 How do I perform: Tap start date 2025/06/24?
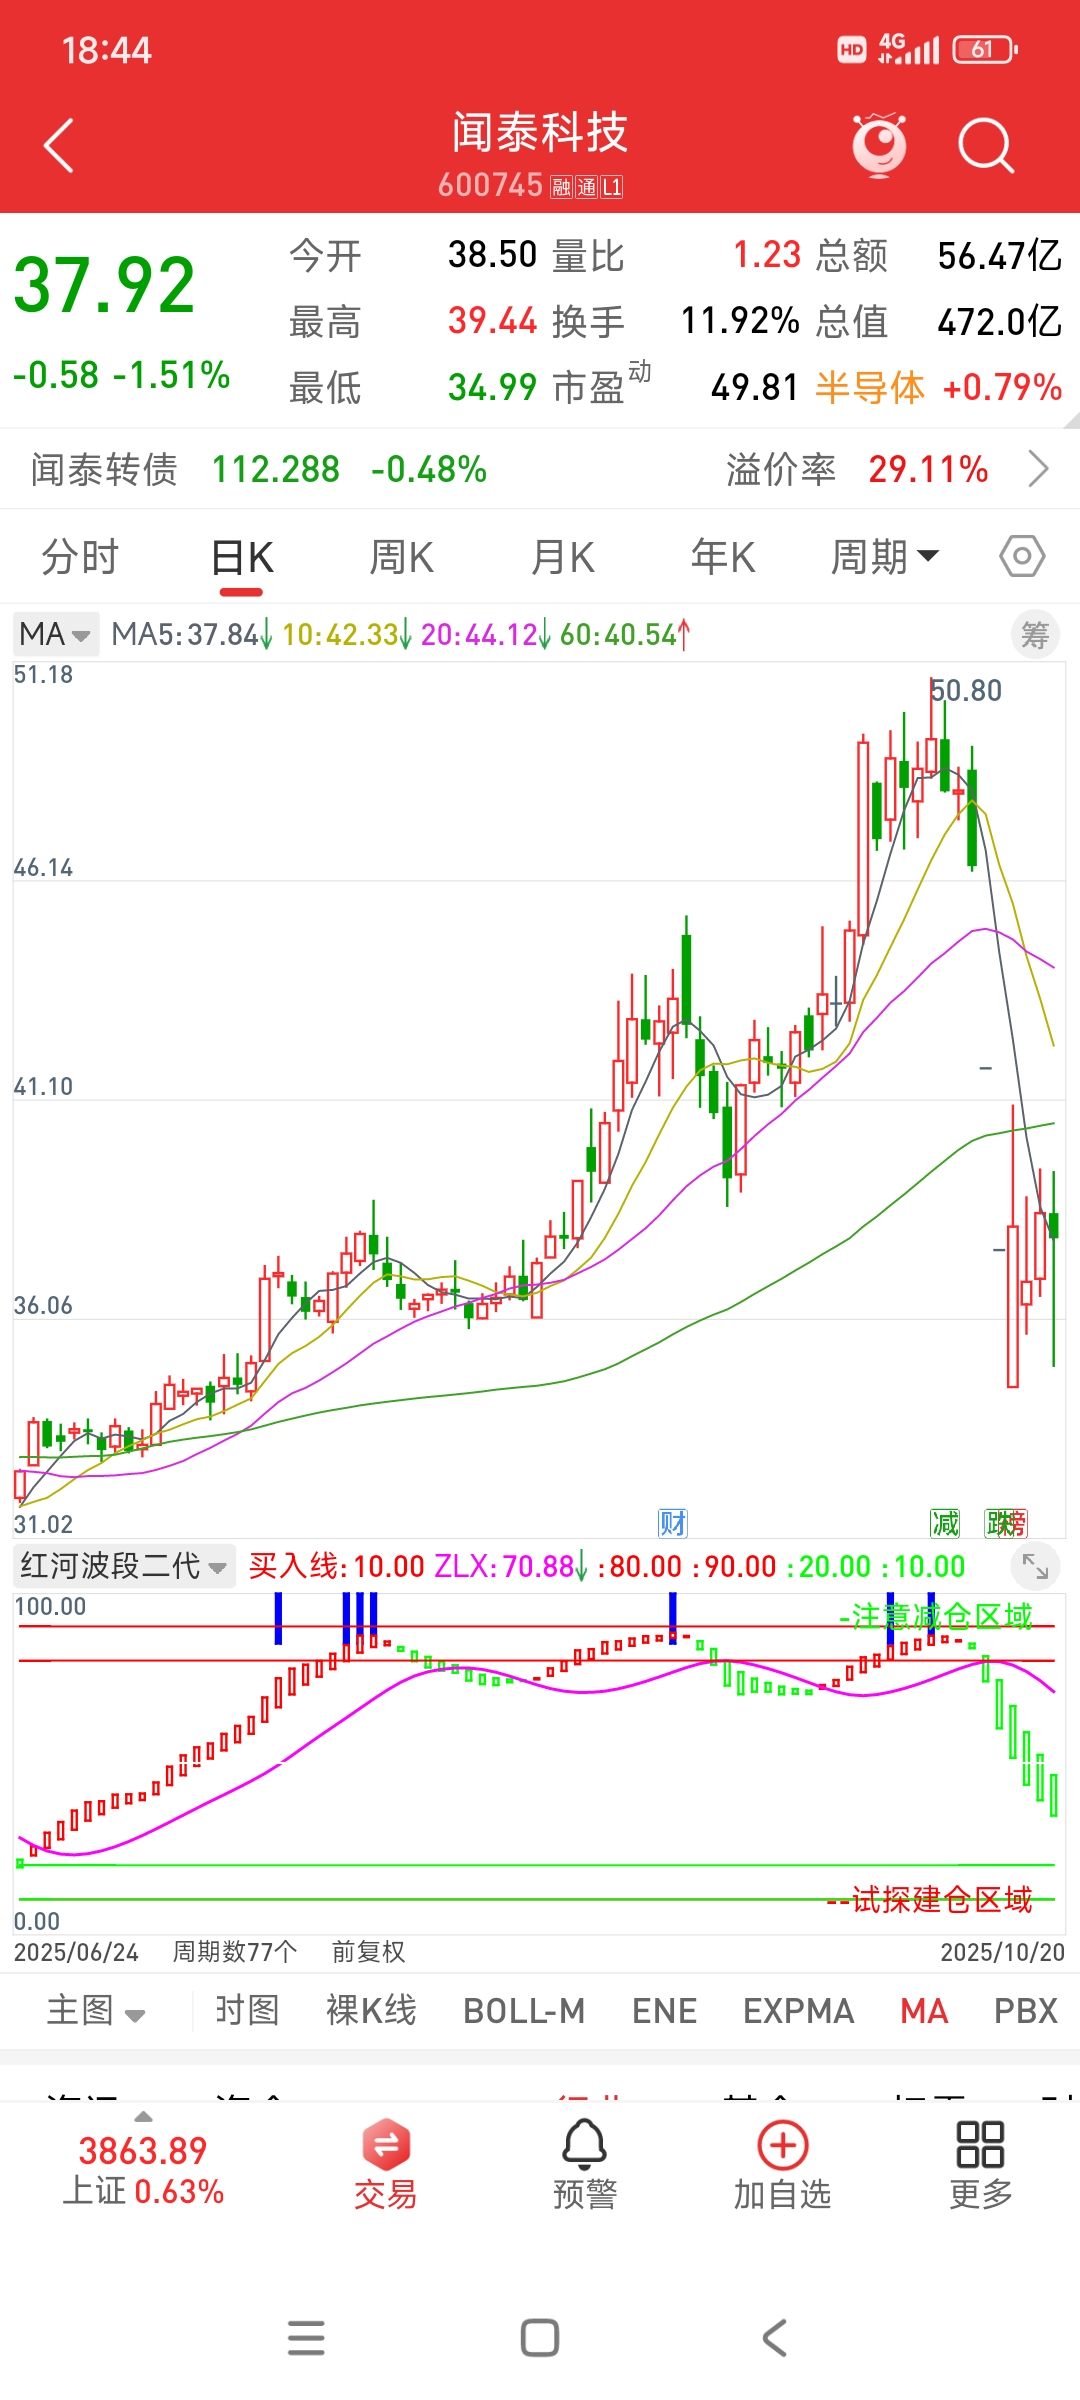pyautogui.click(x=76, y=1952)
